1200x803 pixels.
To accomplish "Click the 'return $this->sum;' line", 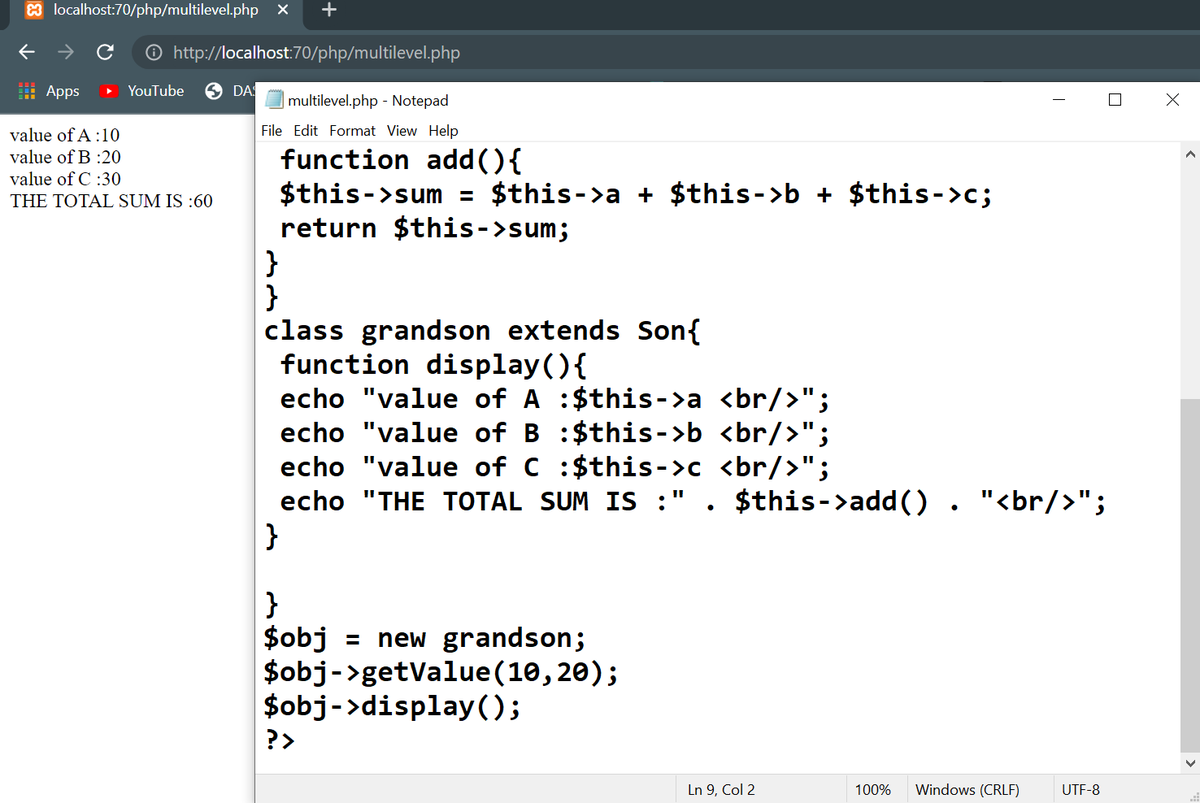I will 425,228.
